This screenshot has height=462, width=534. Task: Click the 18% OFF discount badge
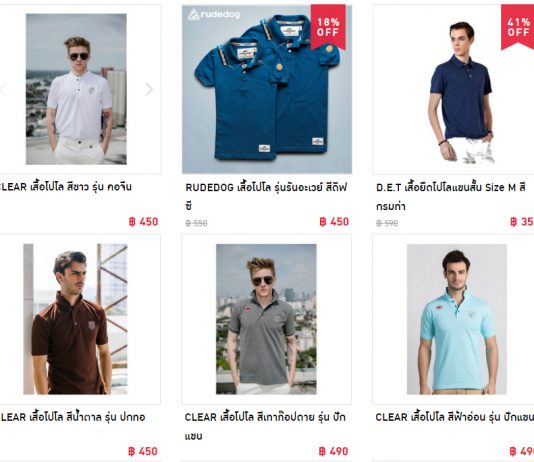coord(328,27)
